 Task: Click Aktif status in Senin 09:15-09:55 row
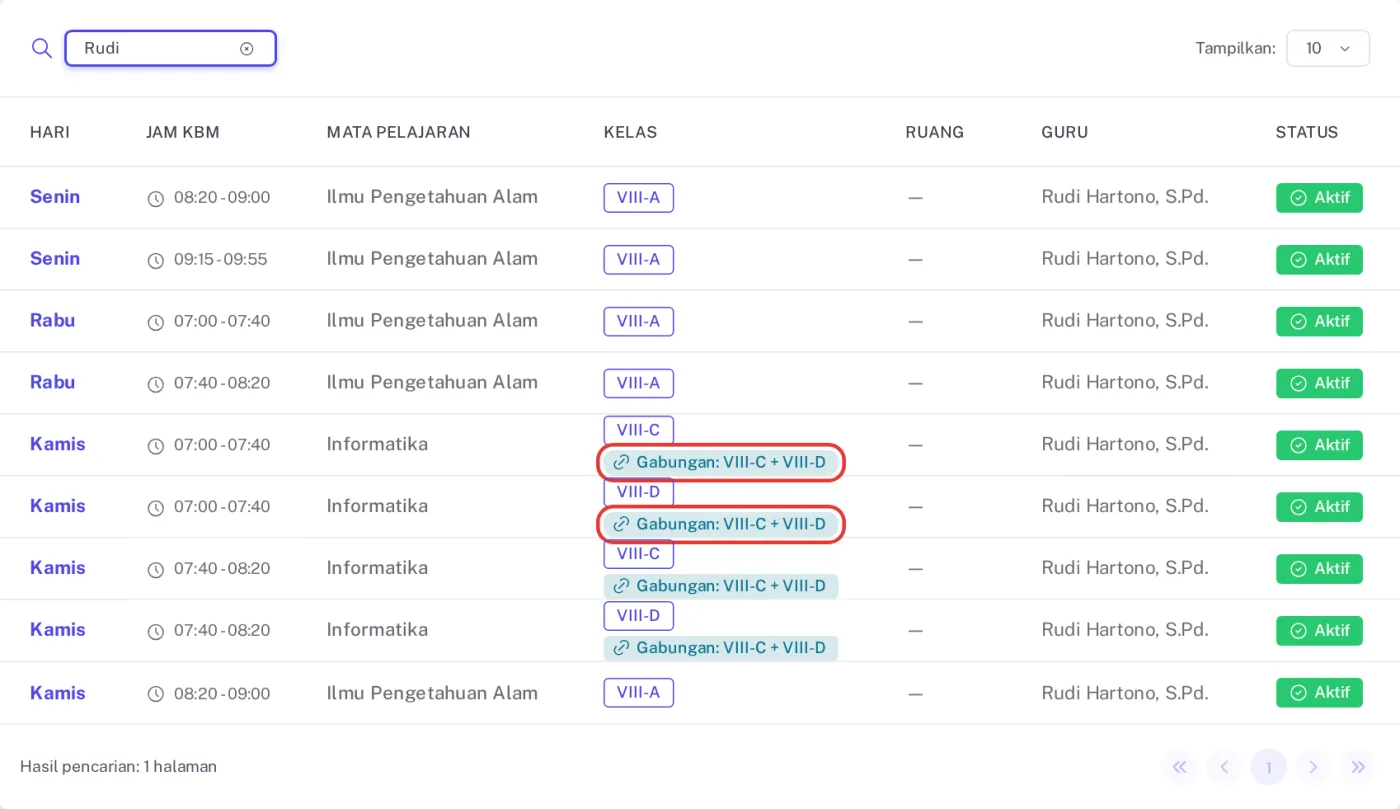click(1319, 260)
